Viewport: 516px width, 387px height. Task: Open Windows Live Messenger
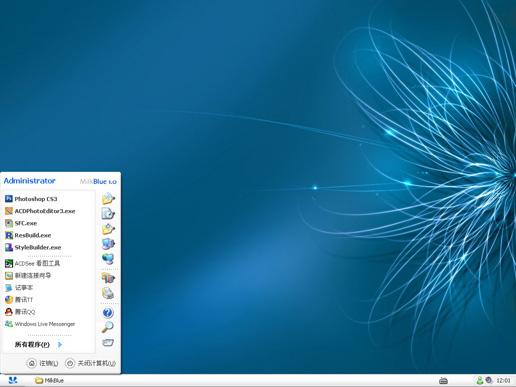pos(40,324)
